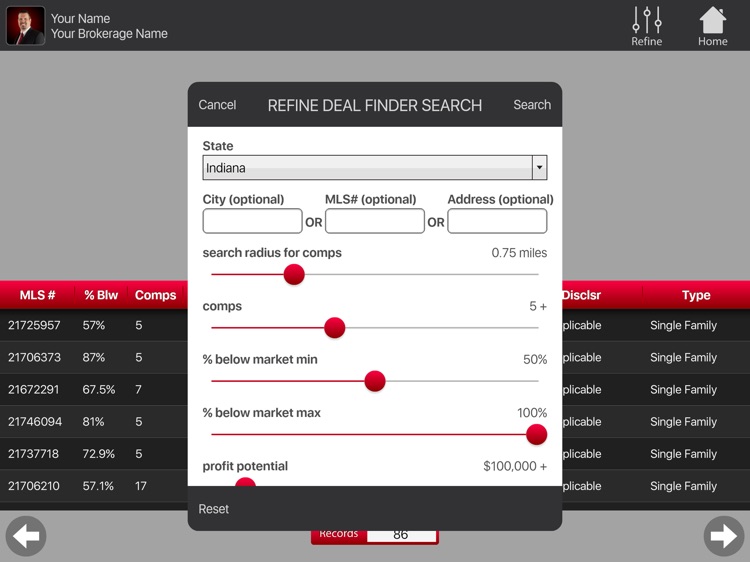Click the 0.75 miles radius value
Image resolution: width=750 pixels, height=562 pixels.
519,253
